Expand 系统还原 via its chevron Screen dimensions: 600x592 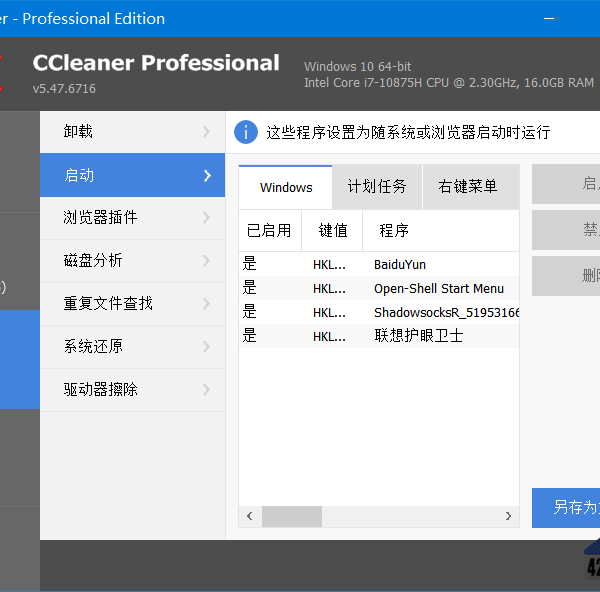click(207, 347)
